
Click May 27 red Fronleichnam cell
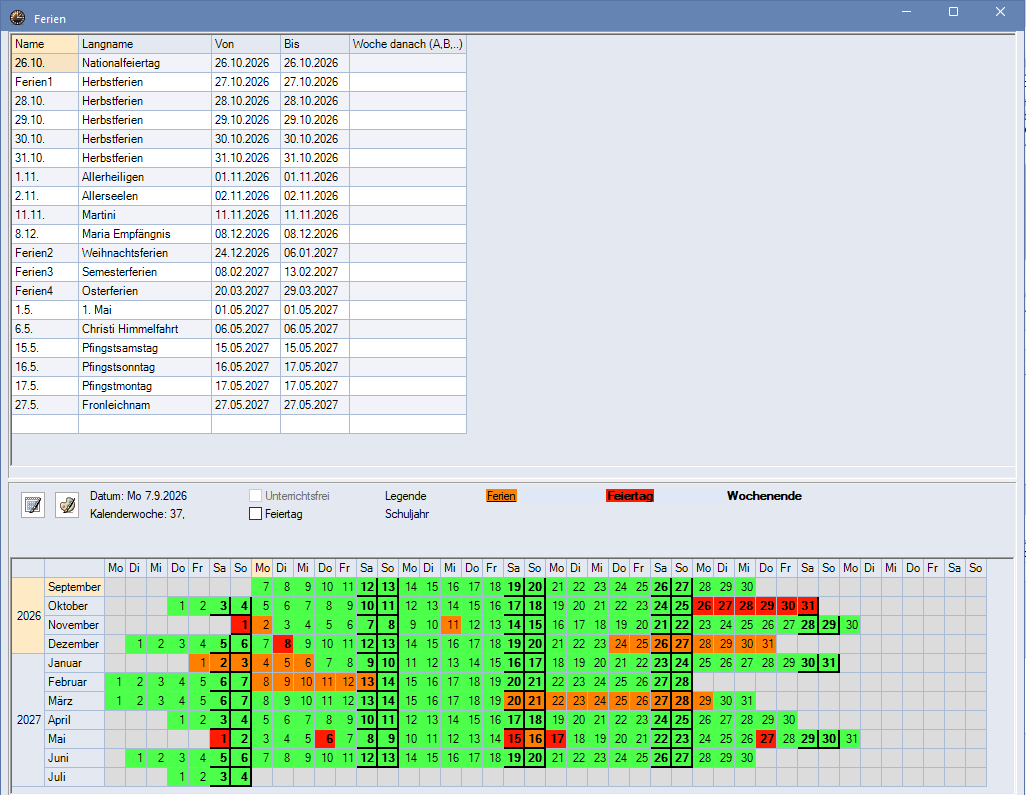pos(766,739)
